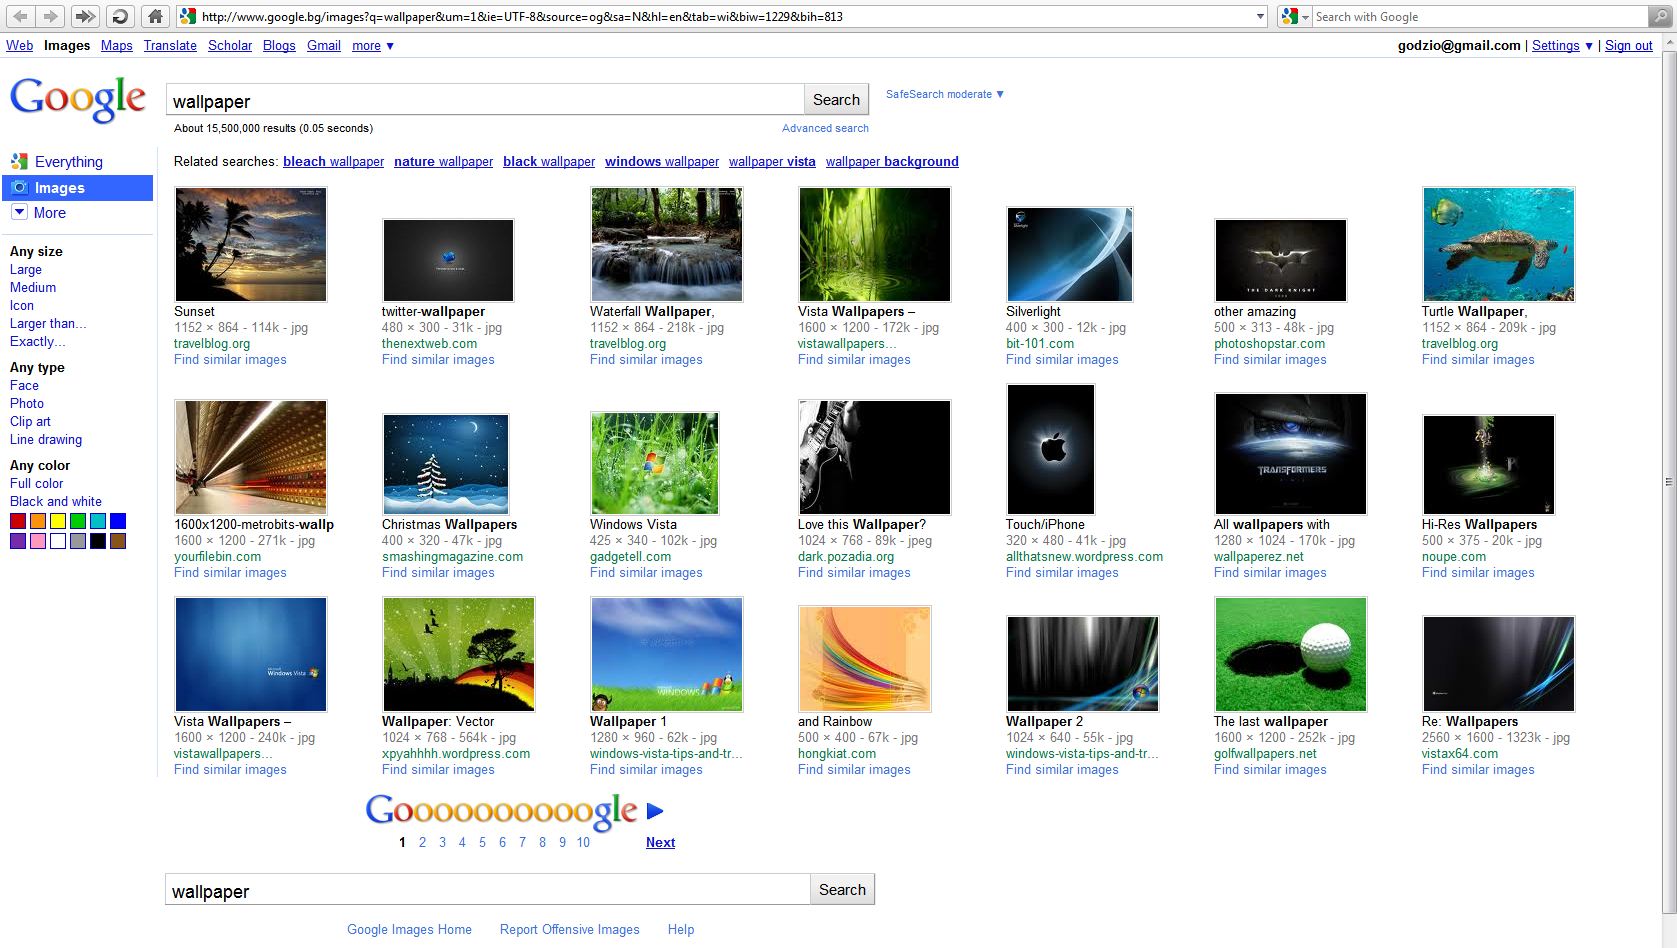
Task: Open Gmail from the top navigation
Action: [324, 46]
